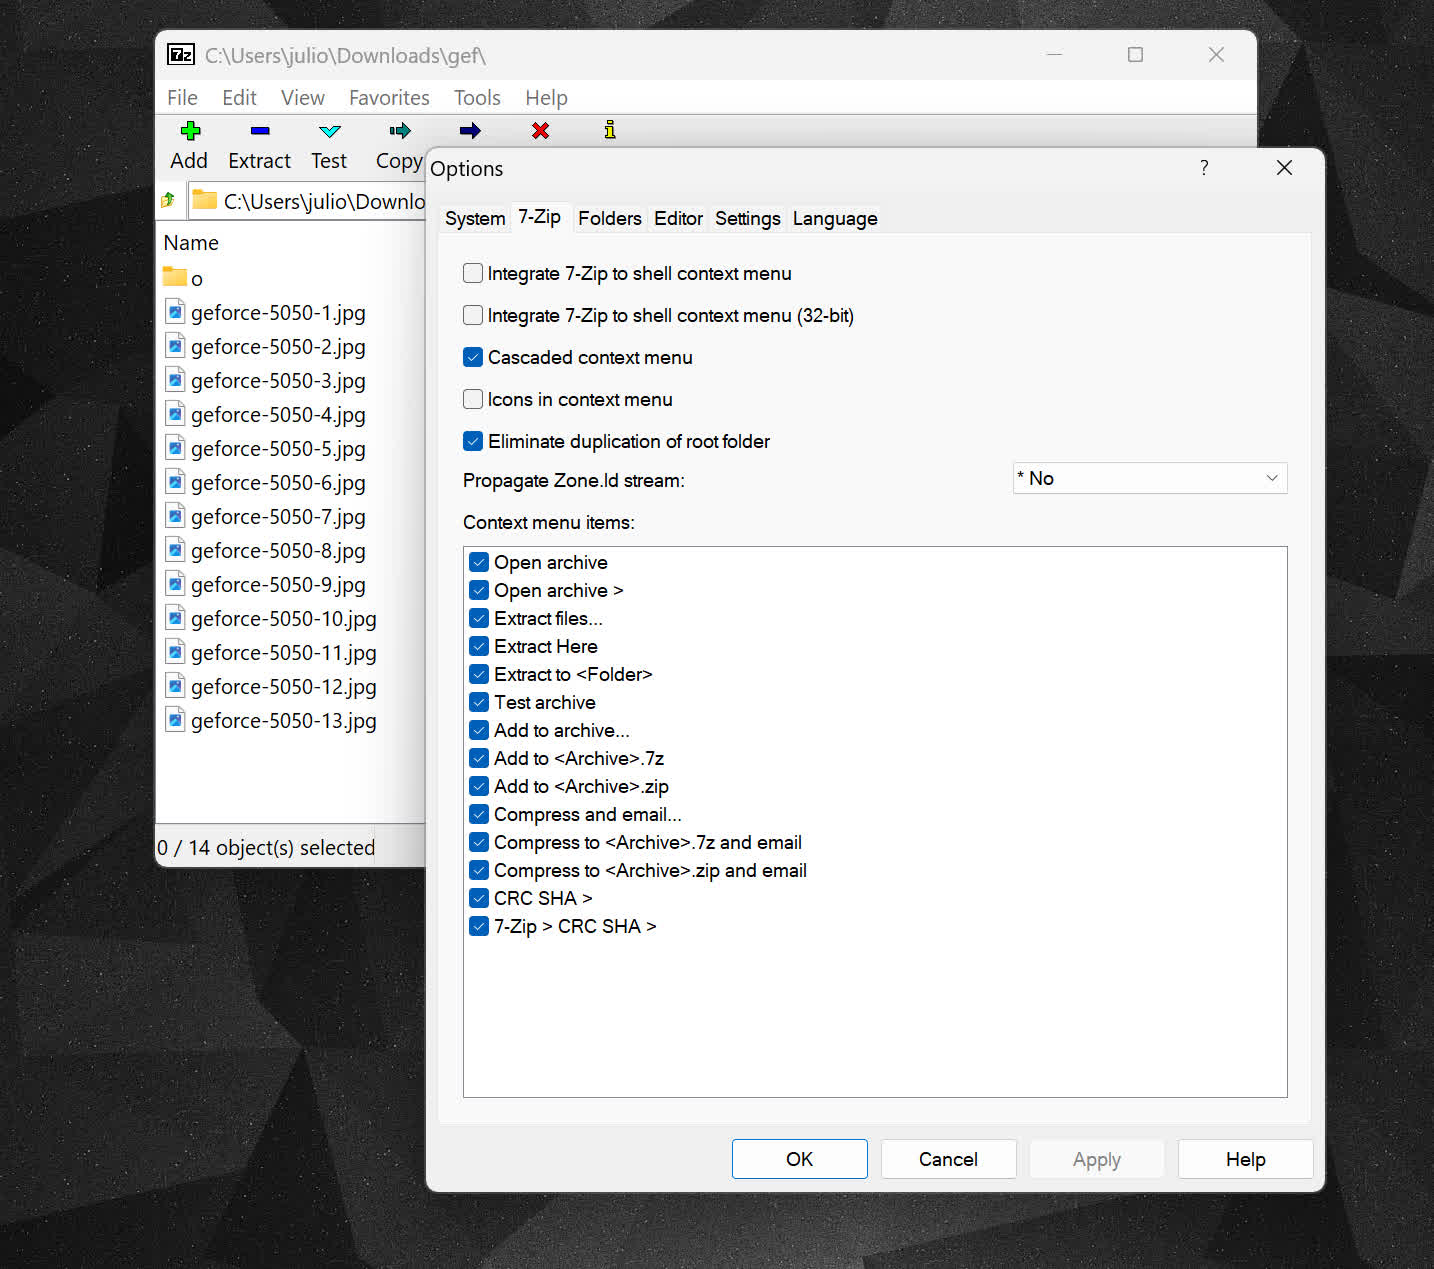Click the question mark help icon in Options
This screenshot has height=1269, width=1434.
(x=1204, y=167)
